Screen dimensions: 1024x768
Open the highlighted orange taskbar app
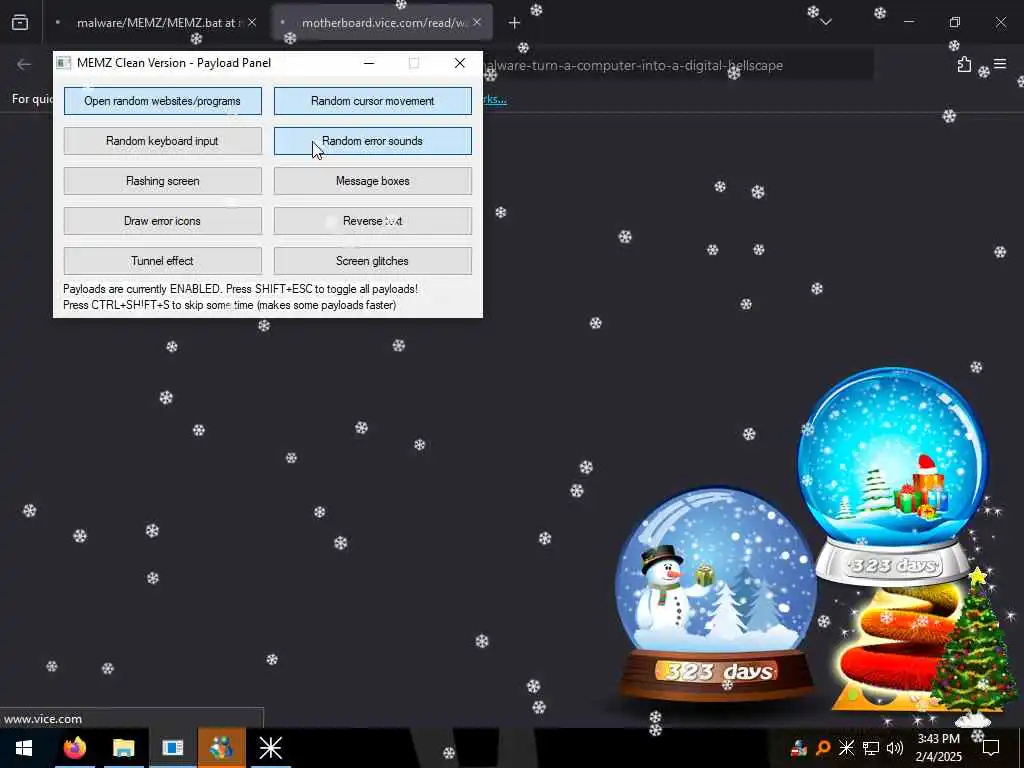(221, 748)
